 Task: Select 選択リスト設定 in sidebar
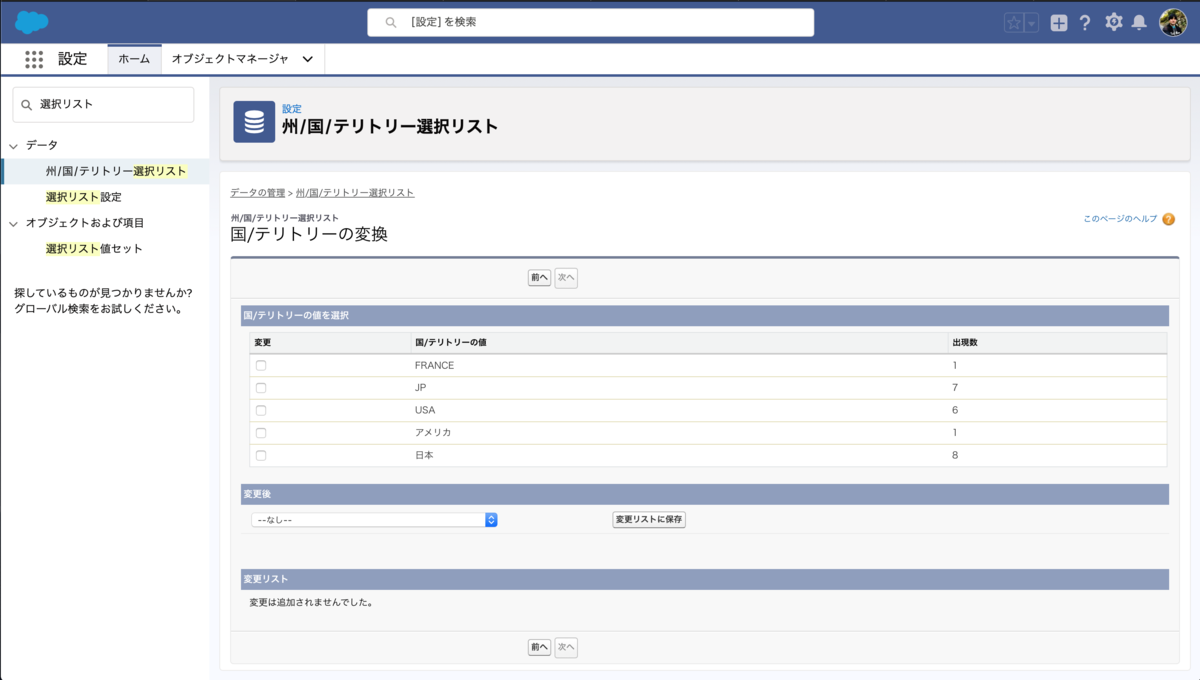(x=83, y=197)
